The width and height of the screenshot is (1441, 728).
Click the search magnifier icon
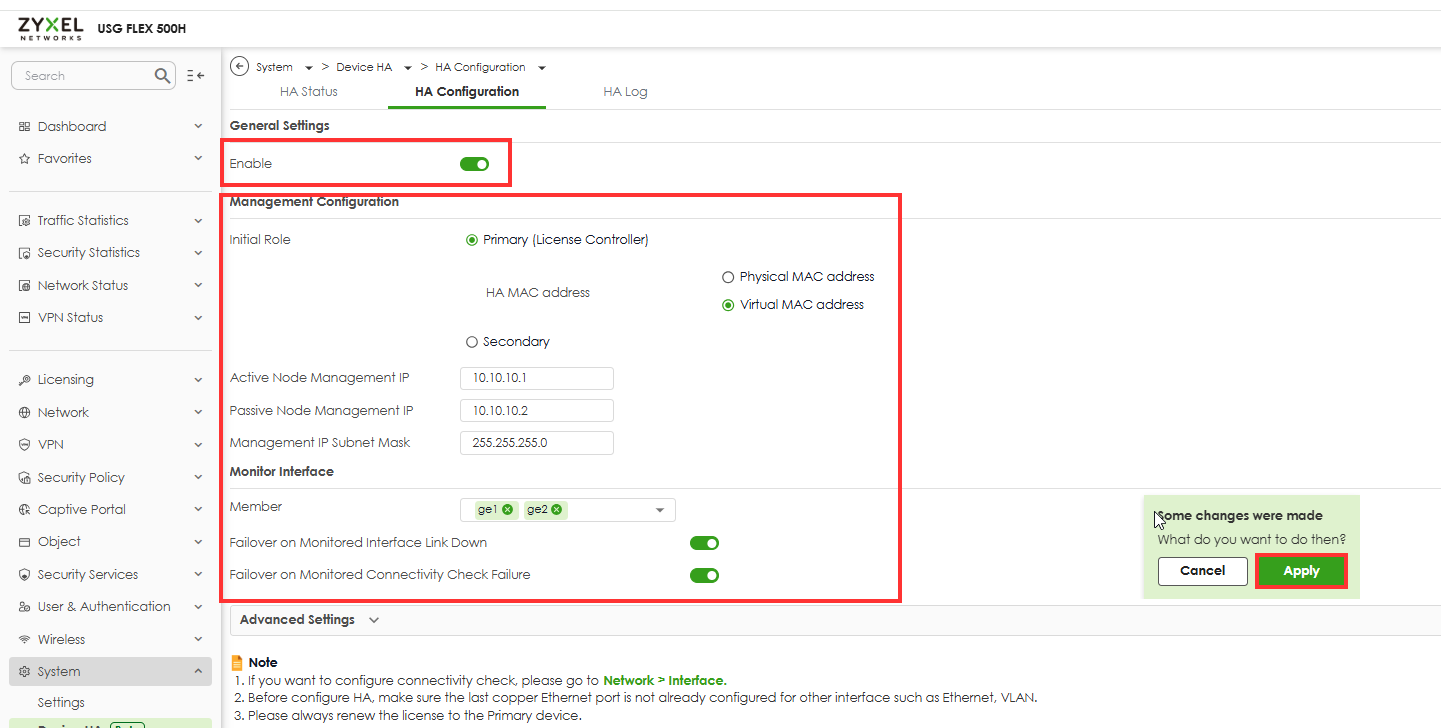tap(163, 76)
